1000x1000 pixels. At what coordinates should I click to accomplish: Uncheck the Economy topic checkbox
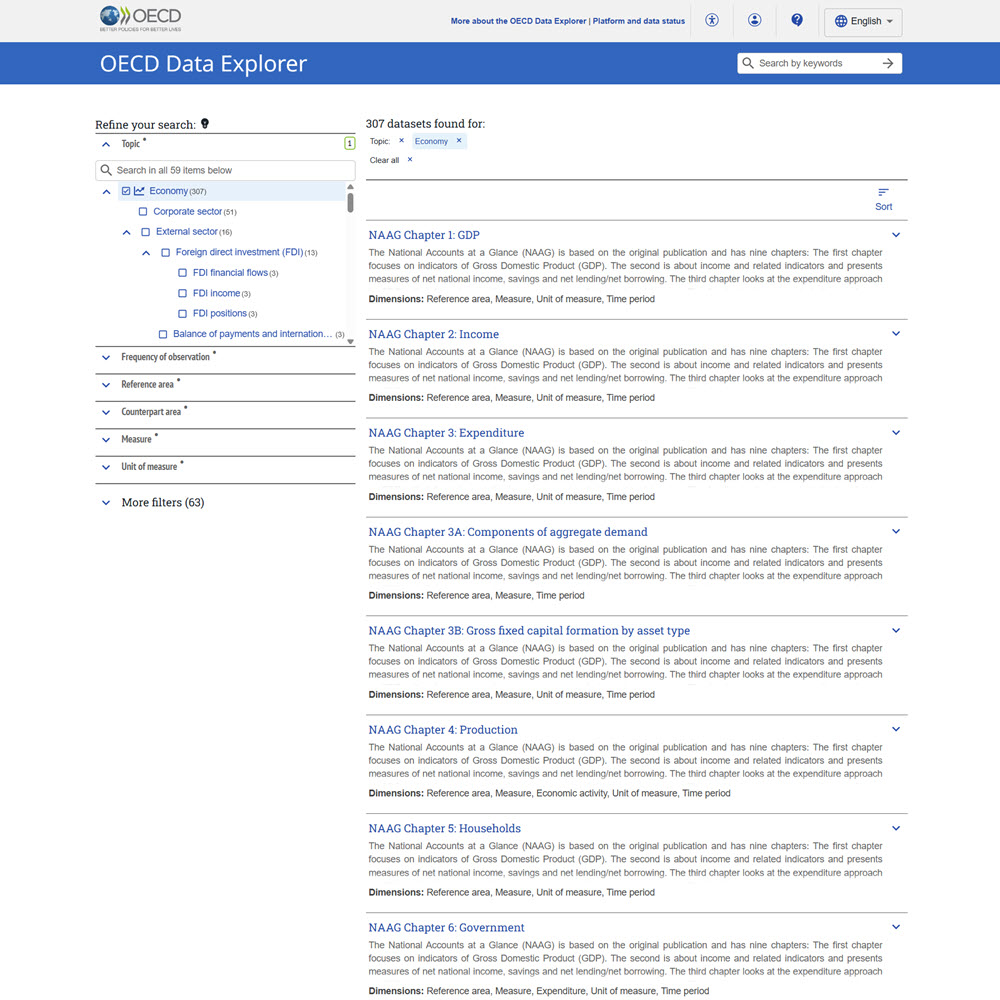[126, 191]
